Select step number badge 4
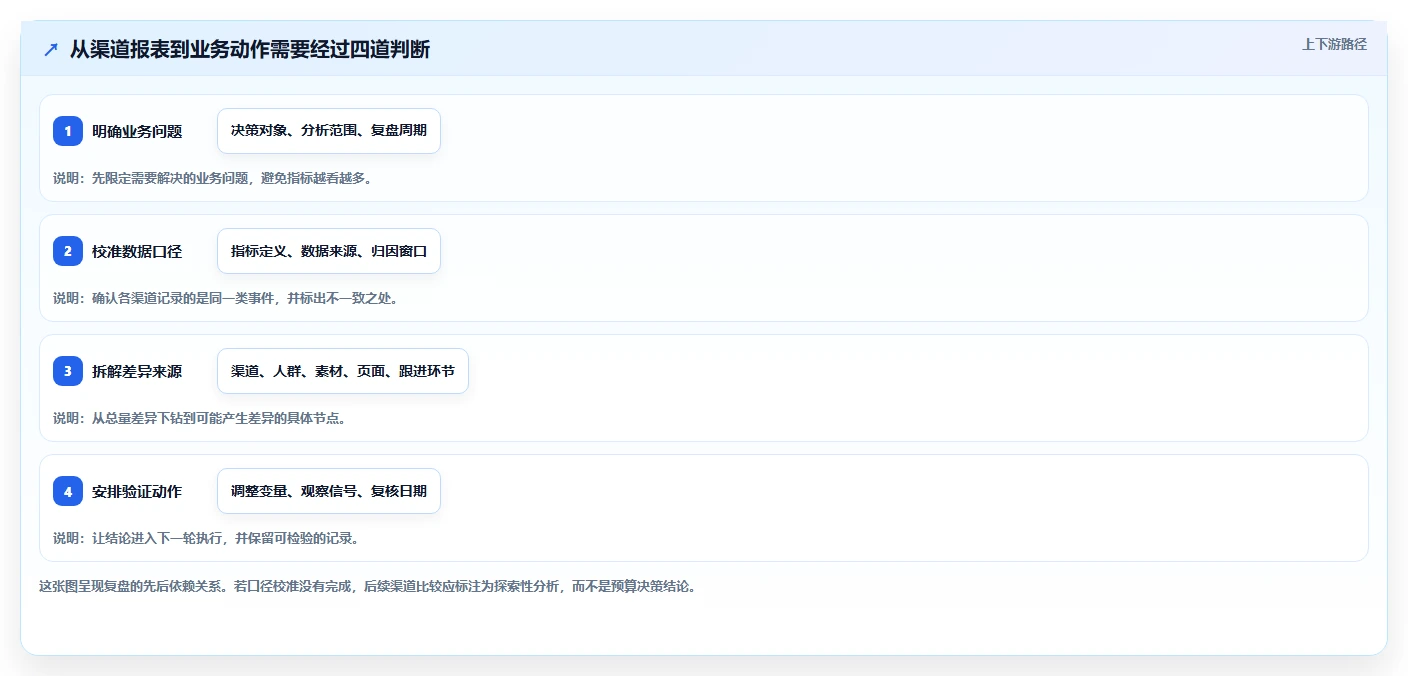Viewport: 1408px width, 676px height. coord(68,491)
